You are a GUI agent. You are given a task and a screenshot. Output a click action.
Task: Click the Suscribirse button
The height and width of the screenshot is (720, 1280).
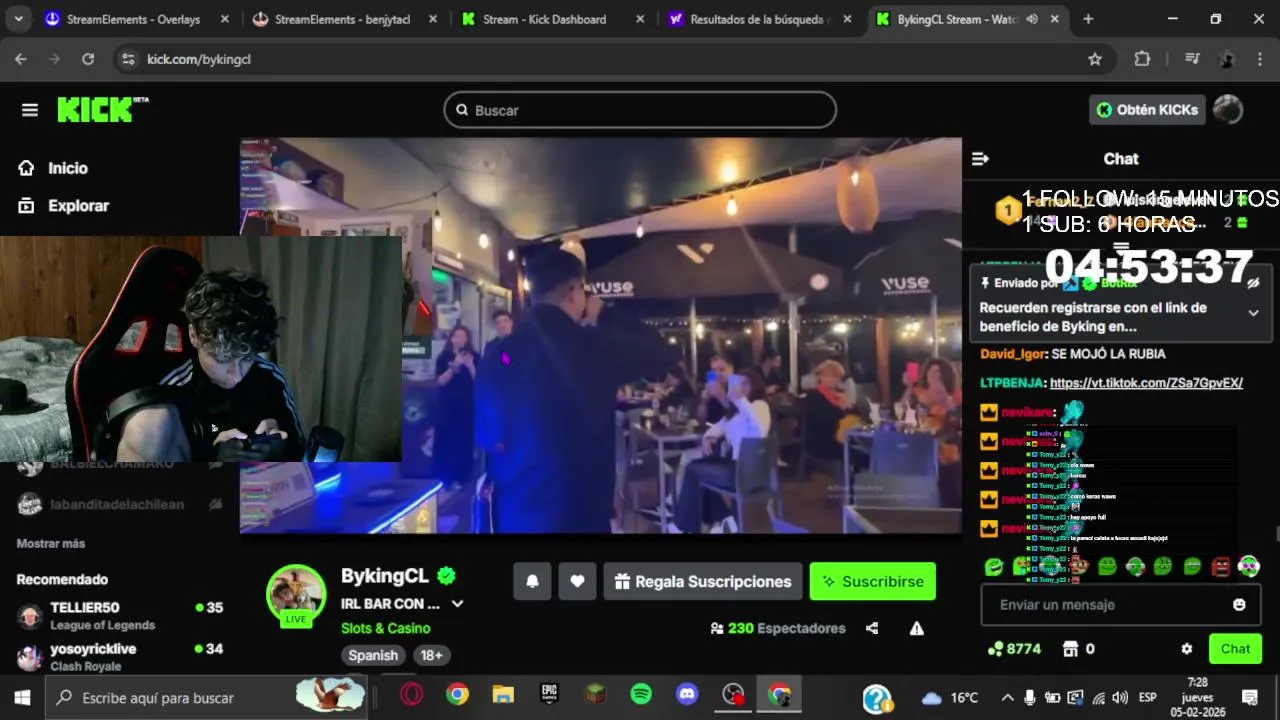[x=873, y=581]
